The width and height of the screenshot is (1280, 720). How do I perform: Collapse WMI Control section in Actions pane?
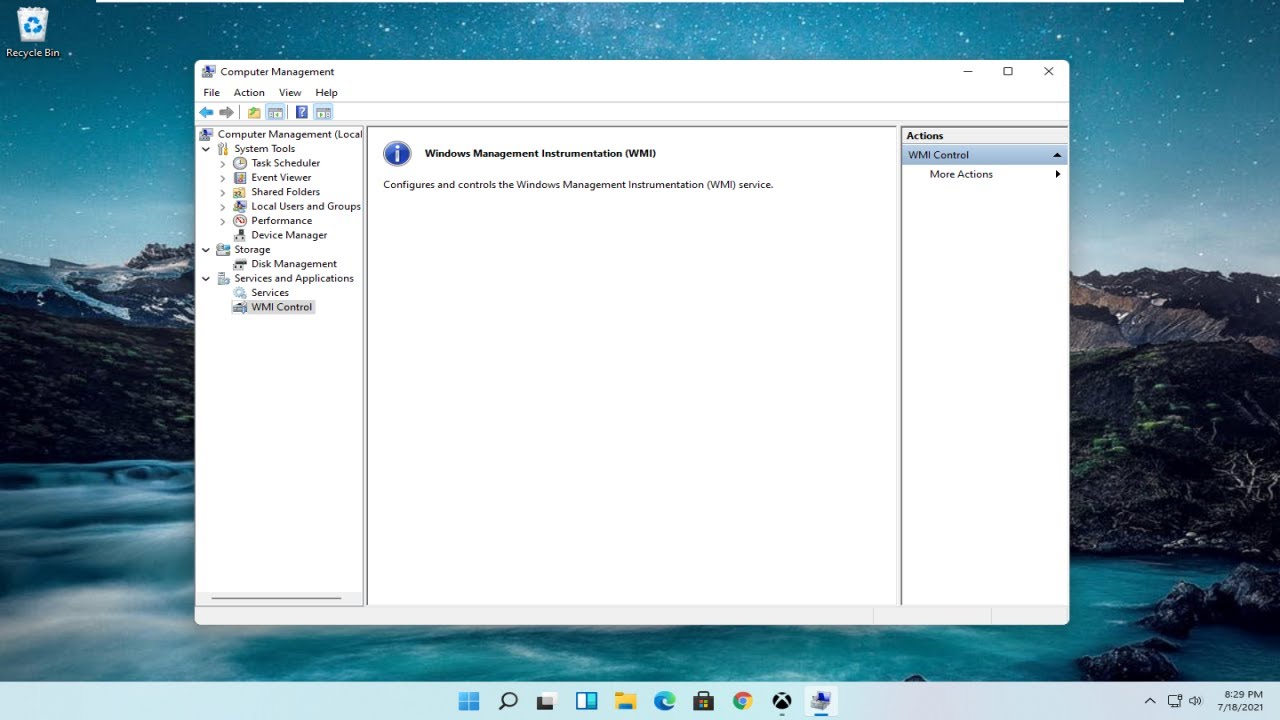click(1057, 155)
